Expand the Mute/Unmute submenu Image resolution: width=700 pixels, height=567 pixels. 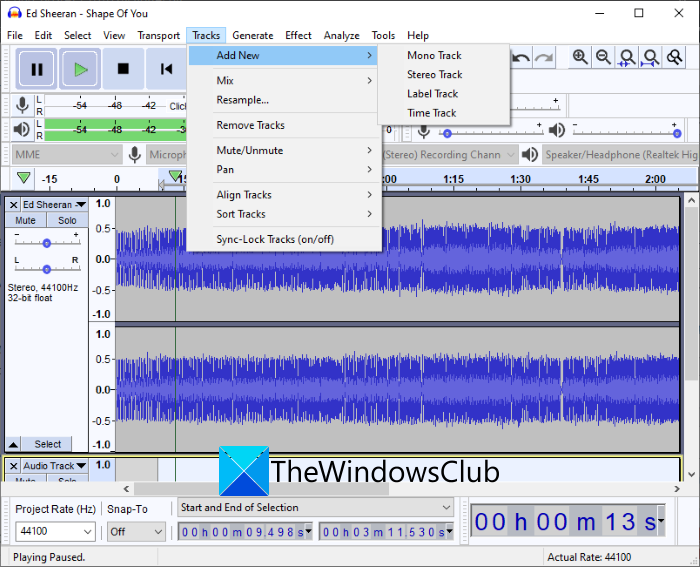[x=284, y=150]
